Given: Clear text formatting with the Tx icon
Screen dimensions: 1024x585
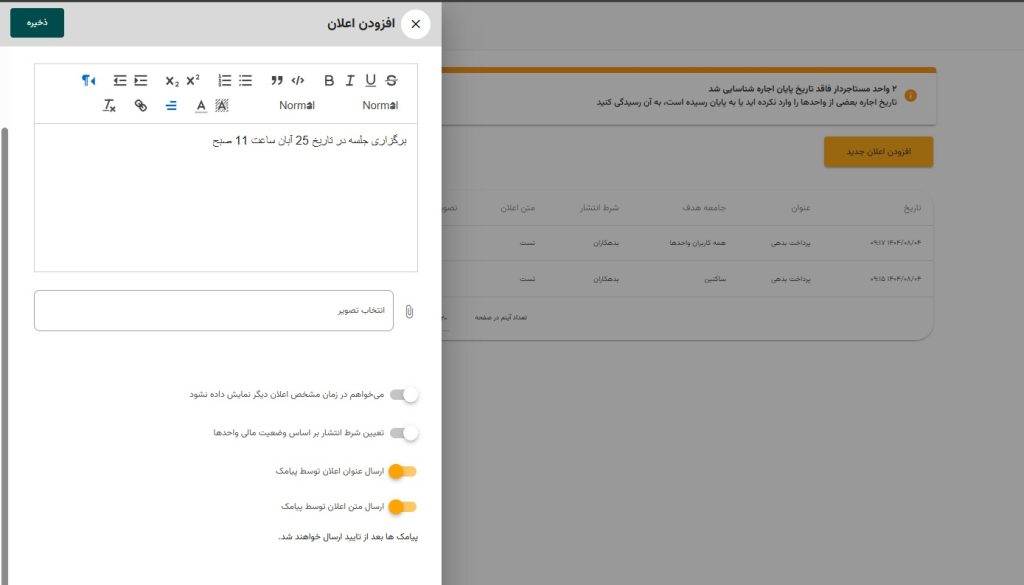Looking at the screenshot, I should coord(110,105).
